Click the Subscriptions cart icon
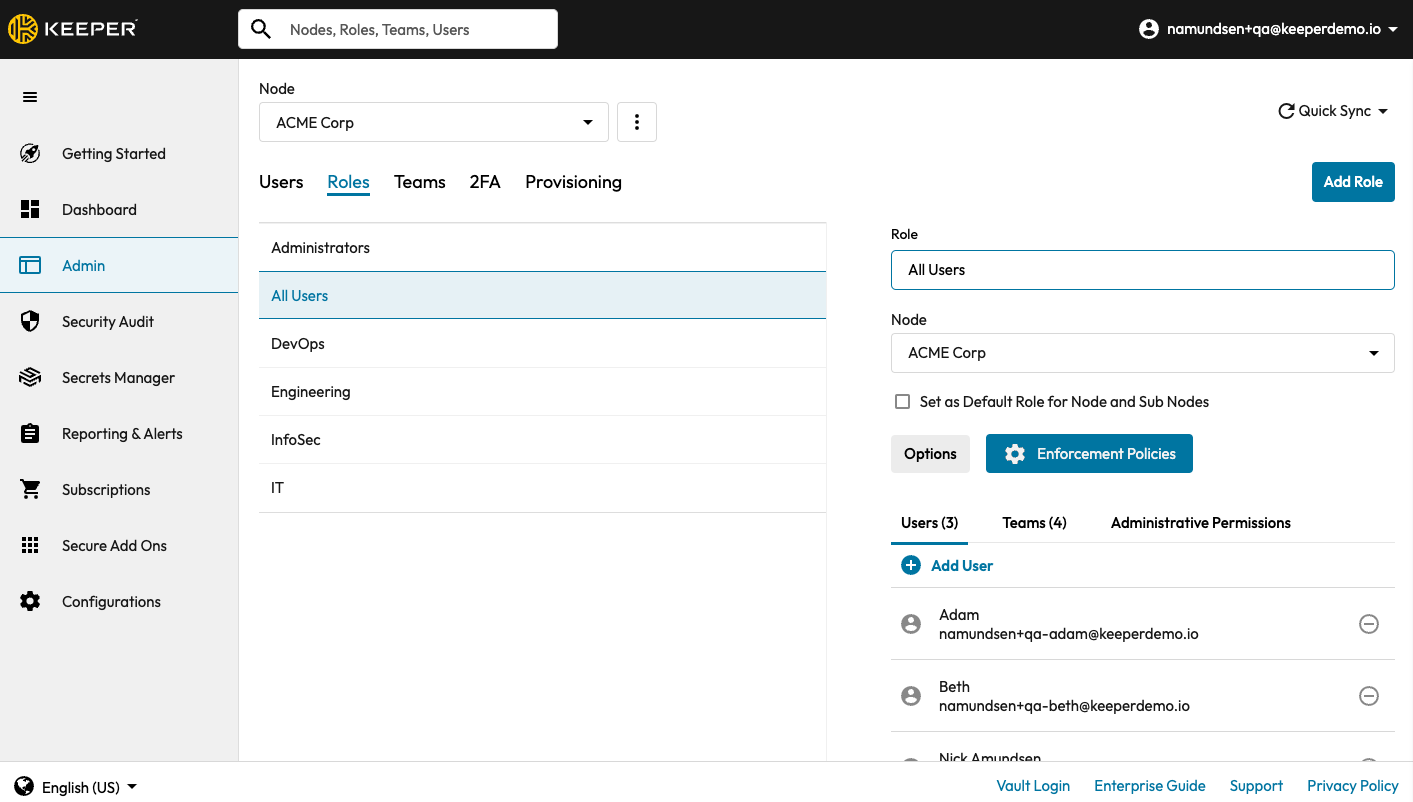 30,490
